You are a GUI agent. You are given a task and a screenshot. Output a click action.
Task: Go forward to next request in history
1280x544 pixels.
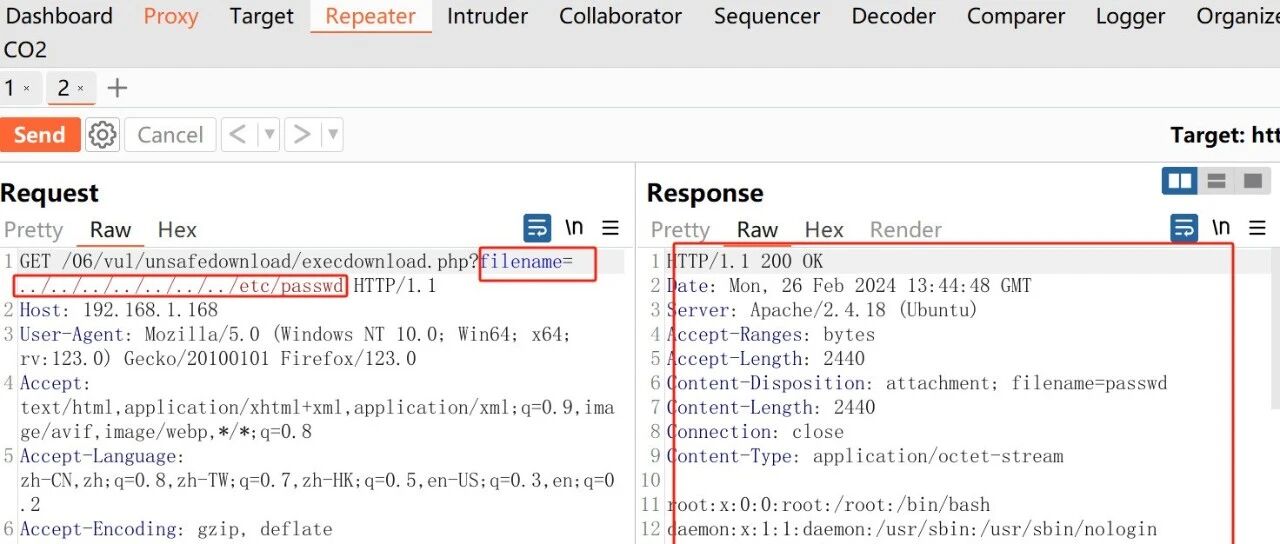point(302,135)
